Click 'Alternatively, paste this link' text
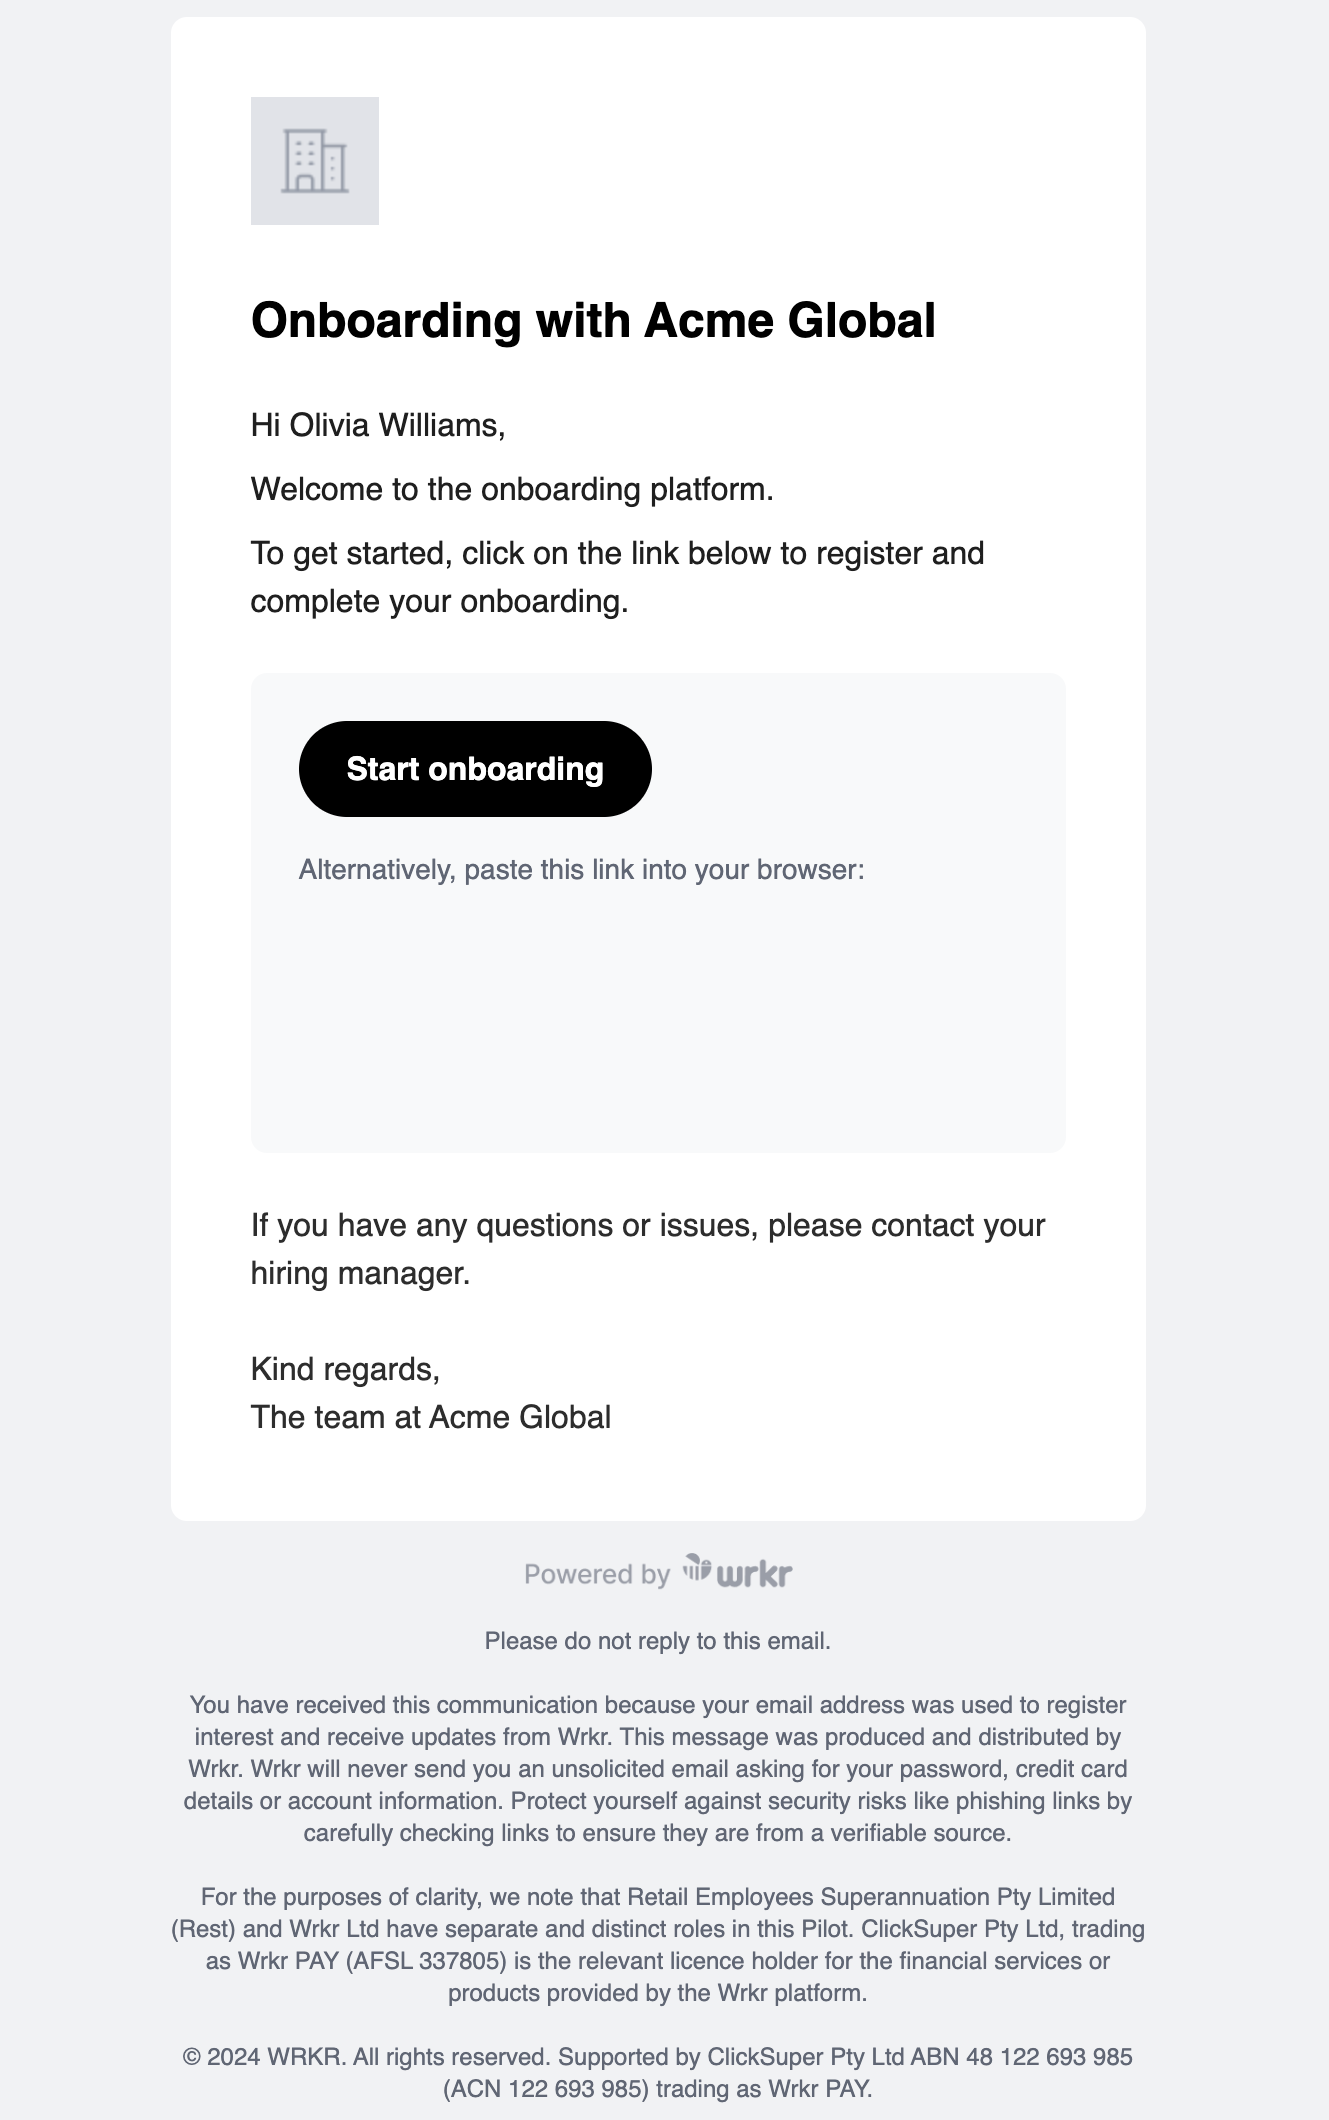This screenshot has width=1329, height=2120. point(581,870)
